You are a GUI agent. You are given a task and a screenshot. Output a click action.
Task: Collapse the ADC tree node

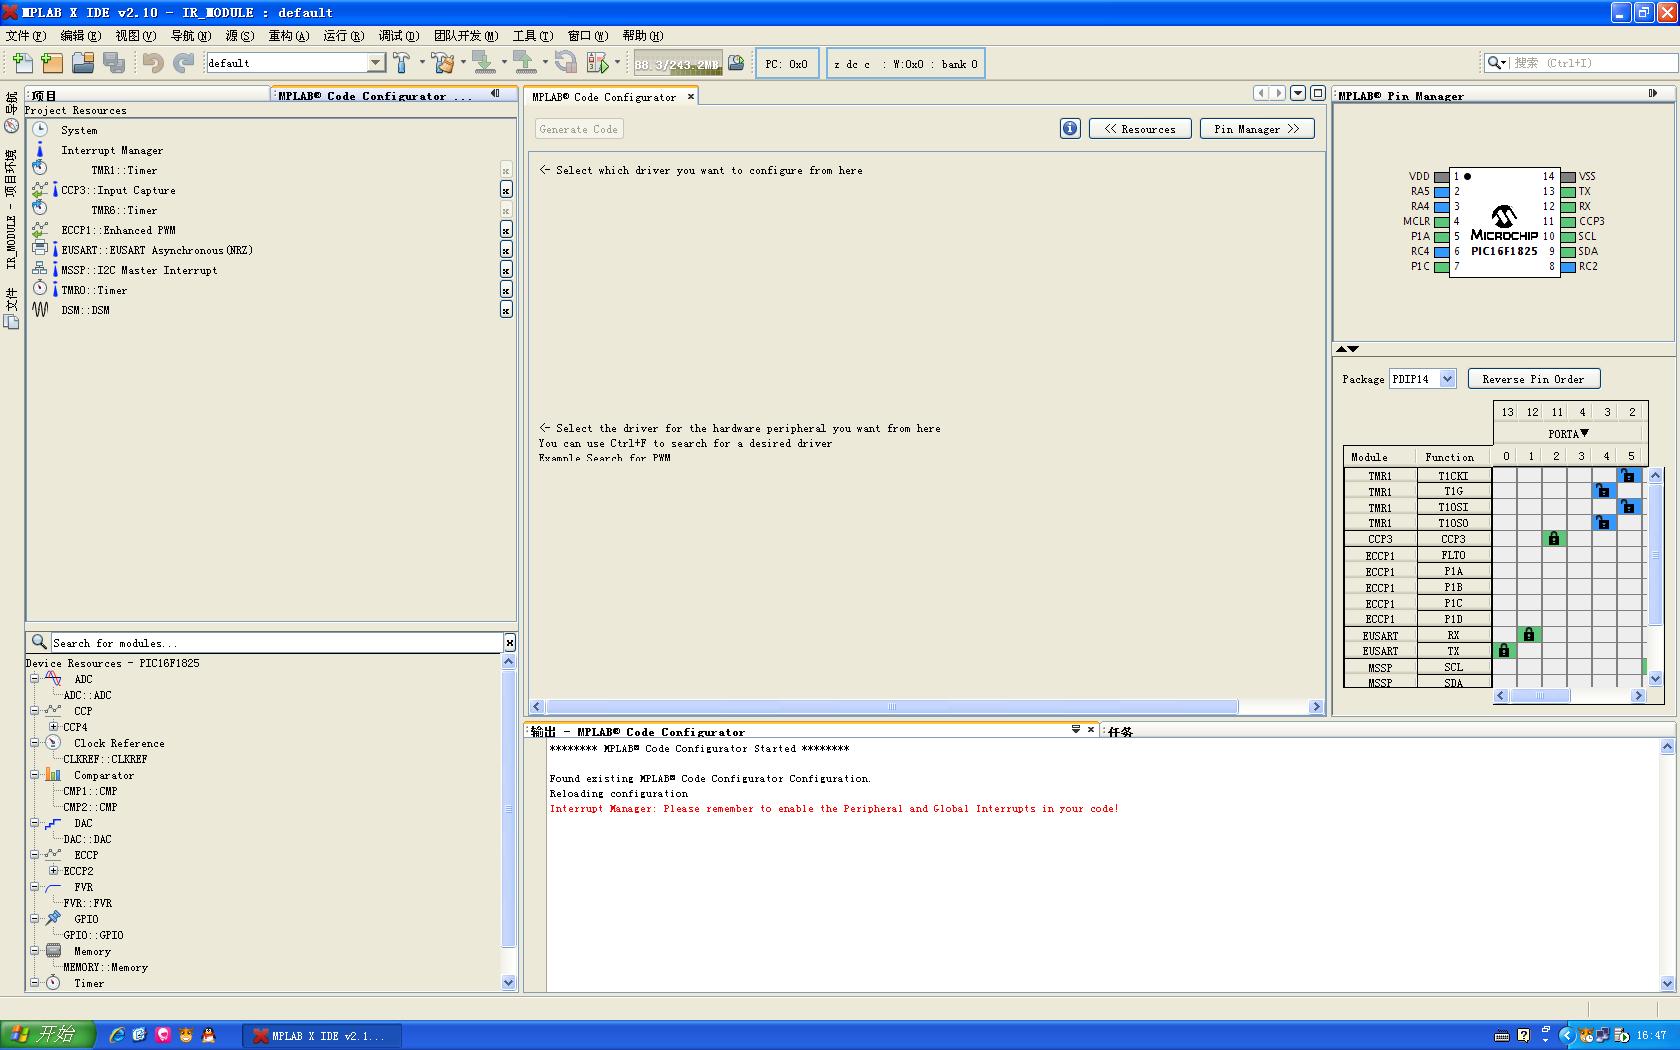pos(34,678)
